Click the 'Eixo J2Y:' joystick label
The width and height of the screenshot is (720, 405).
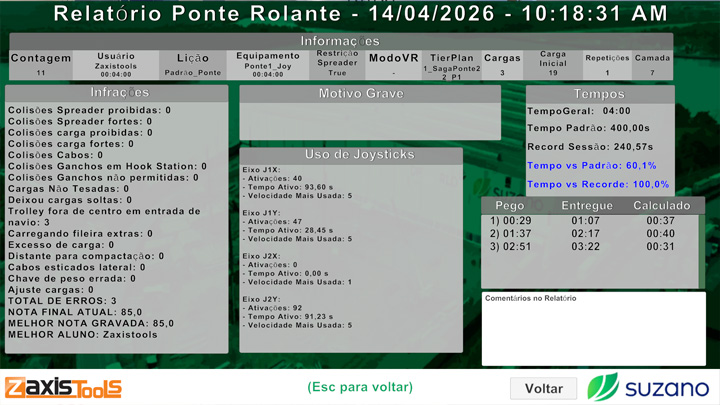[261, 299]
